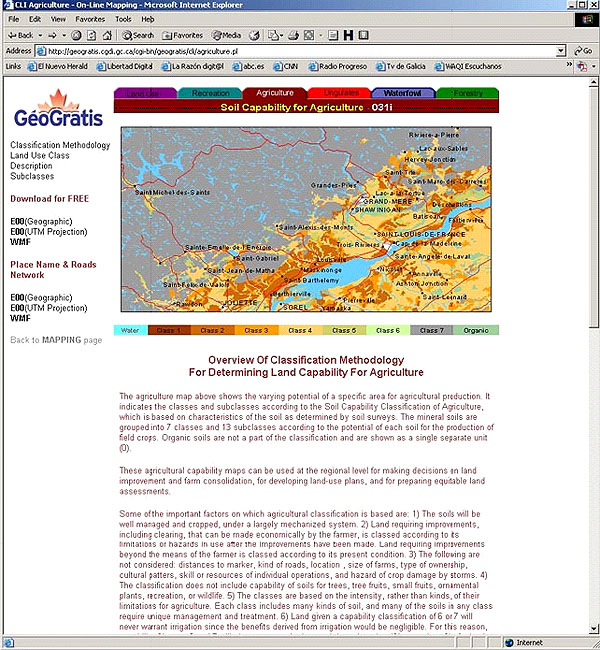Open the Favorites menu
Viewport: 600px width, 650px height.
[x=90, y=19]
